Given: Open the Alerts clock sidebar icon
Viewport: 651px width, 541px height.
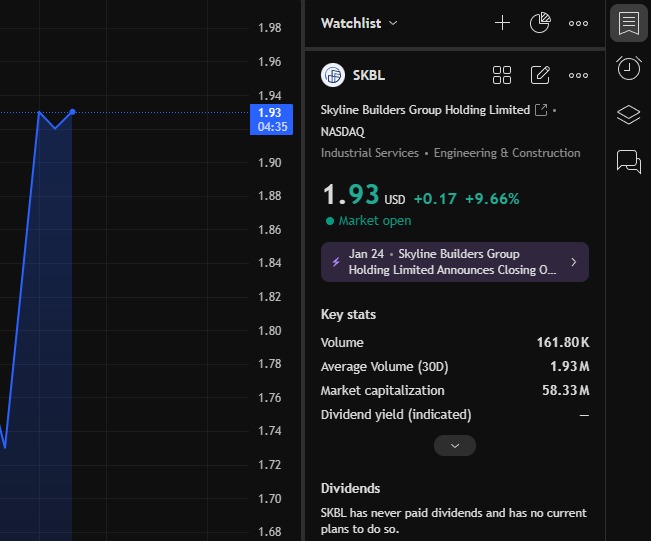Looking at the screenshot, I should 629,68.
